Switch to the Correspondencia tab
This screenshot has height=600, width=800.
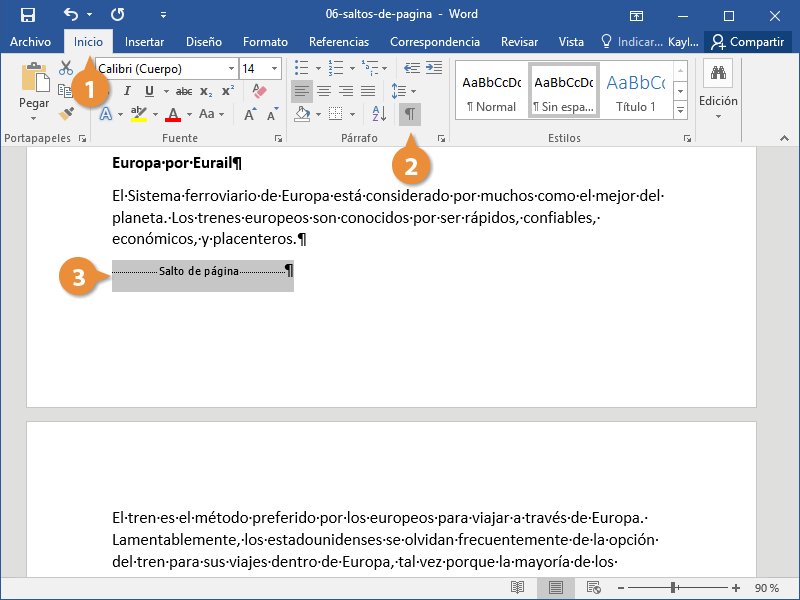[435, 42]
